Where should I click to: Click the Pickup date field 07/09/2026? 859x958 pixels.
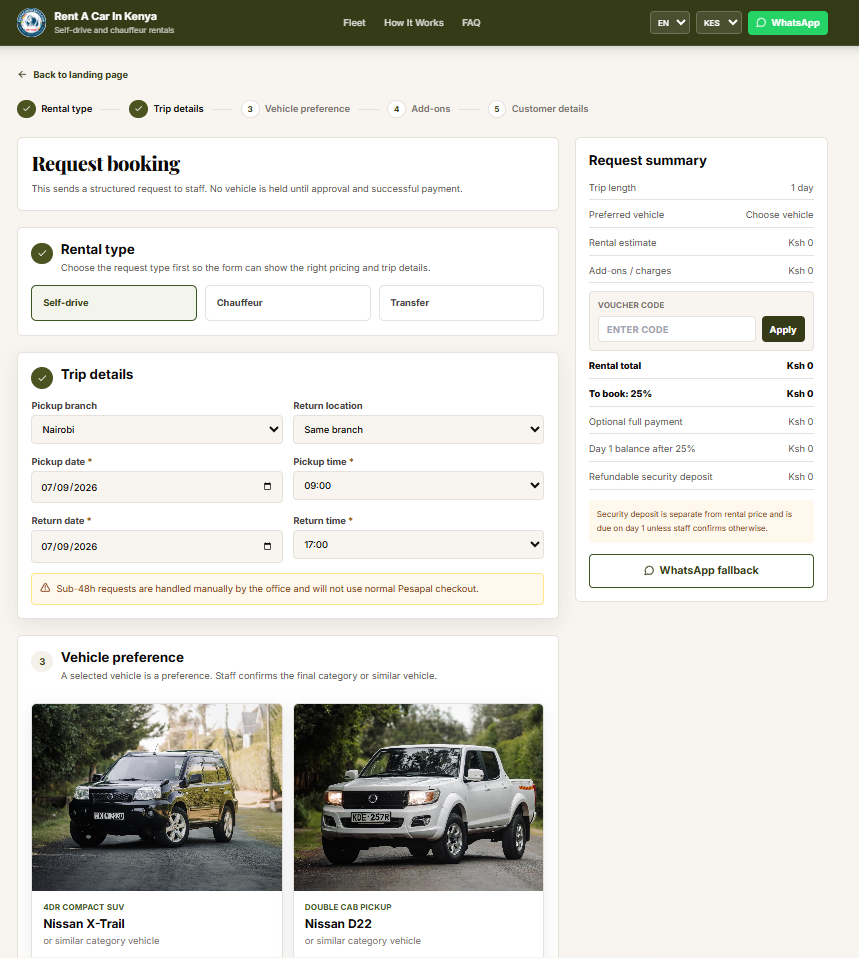coord(157,487)
